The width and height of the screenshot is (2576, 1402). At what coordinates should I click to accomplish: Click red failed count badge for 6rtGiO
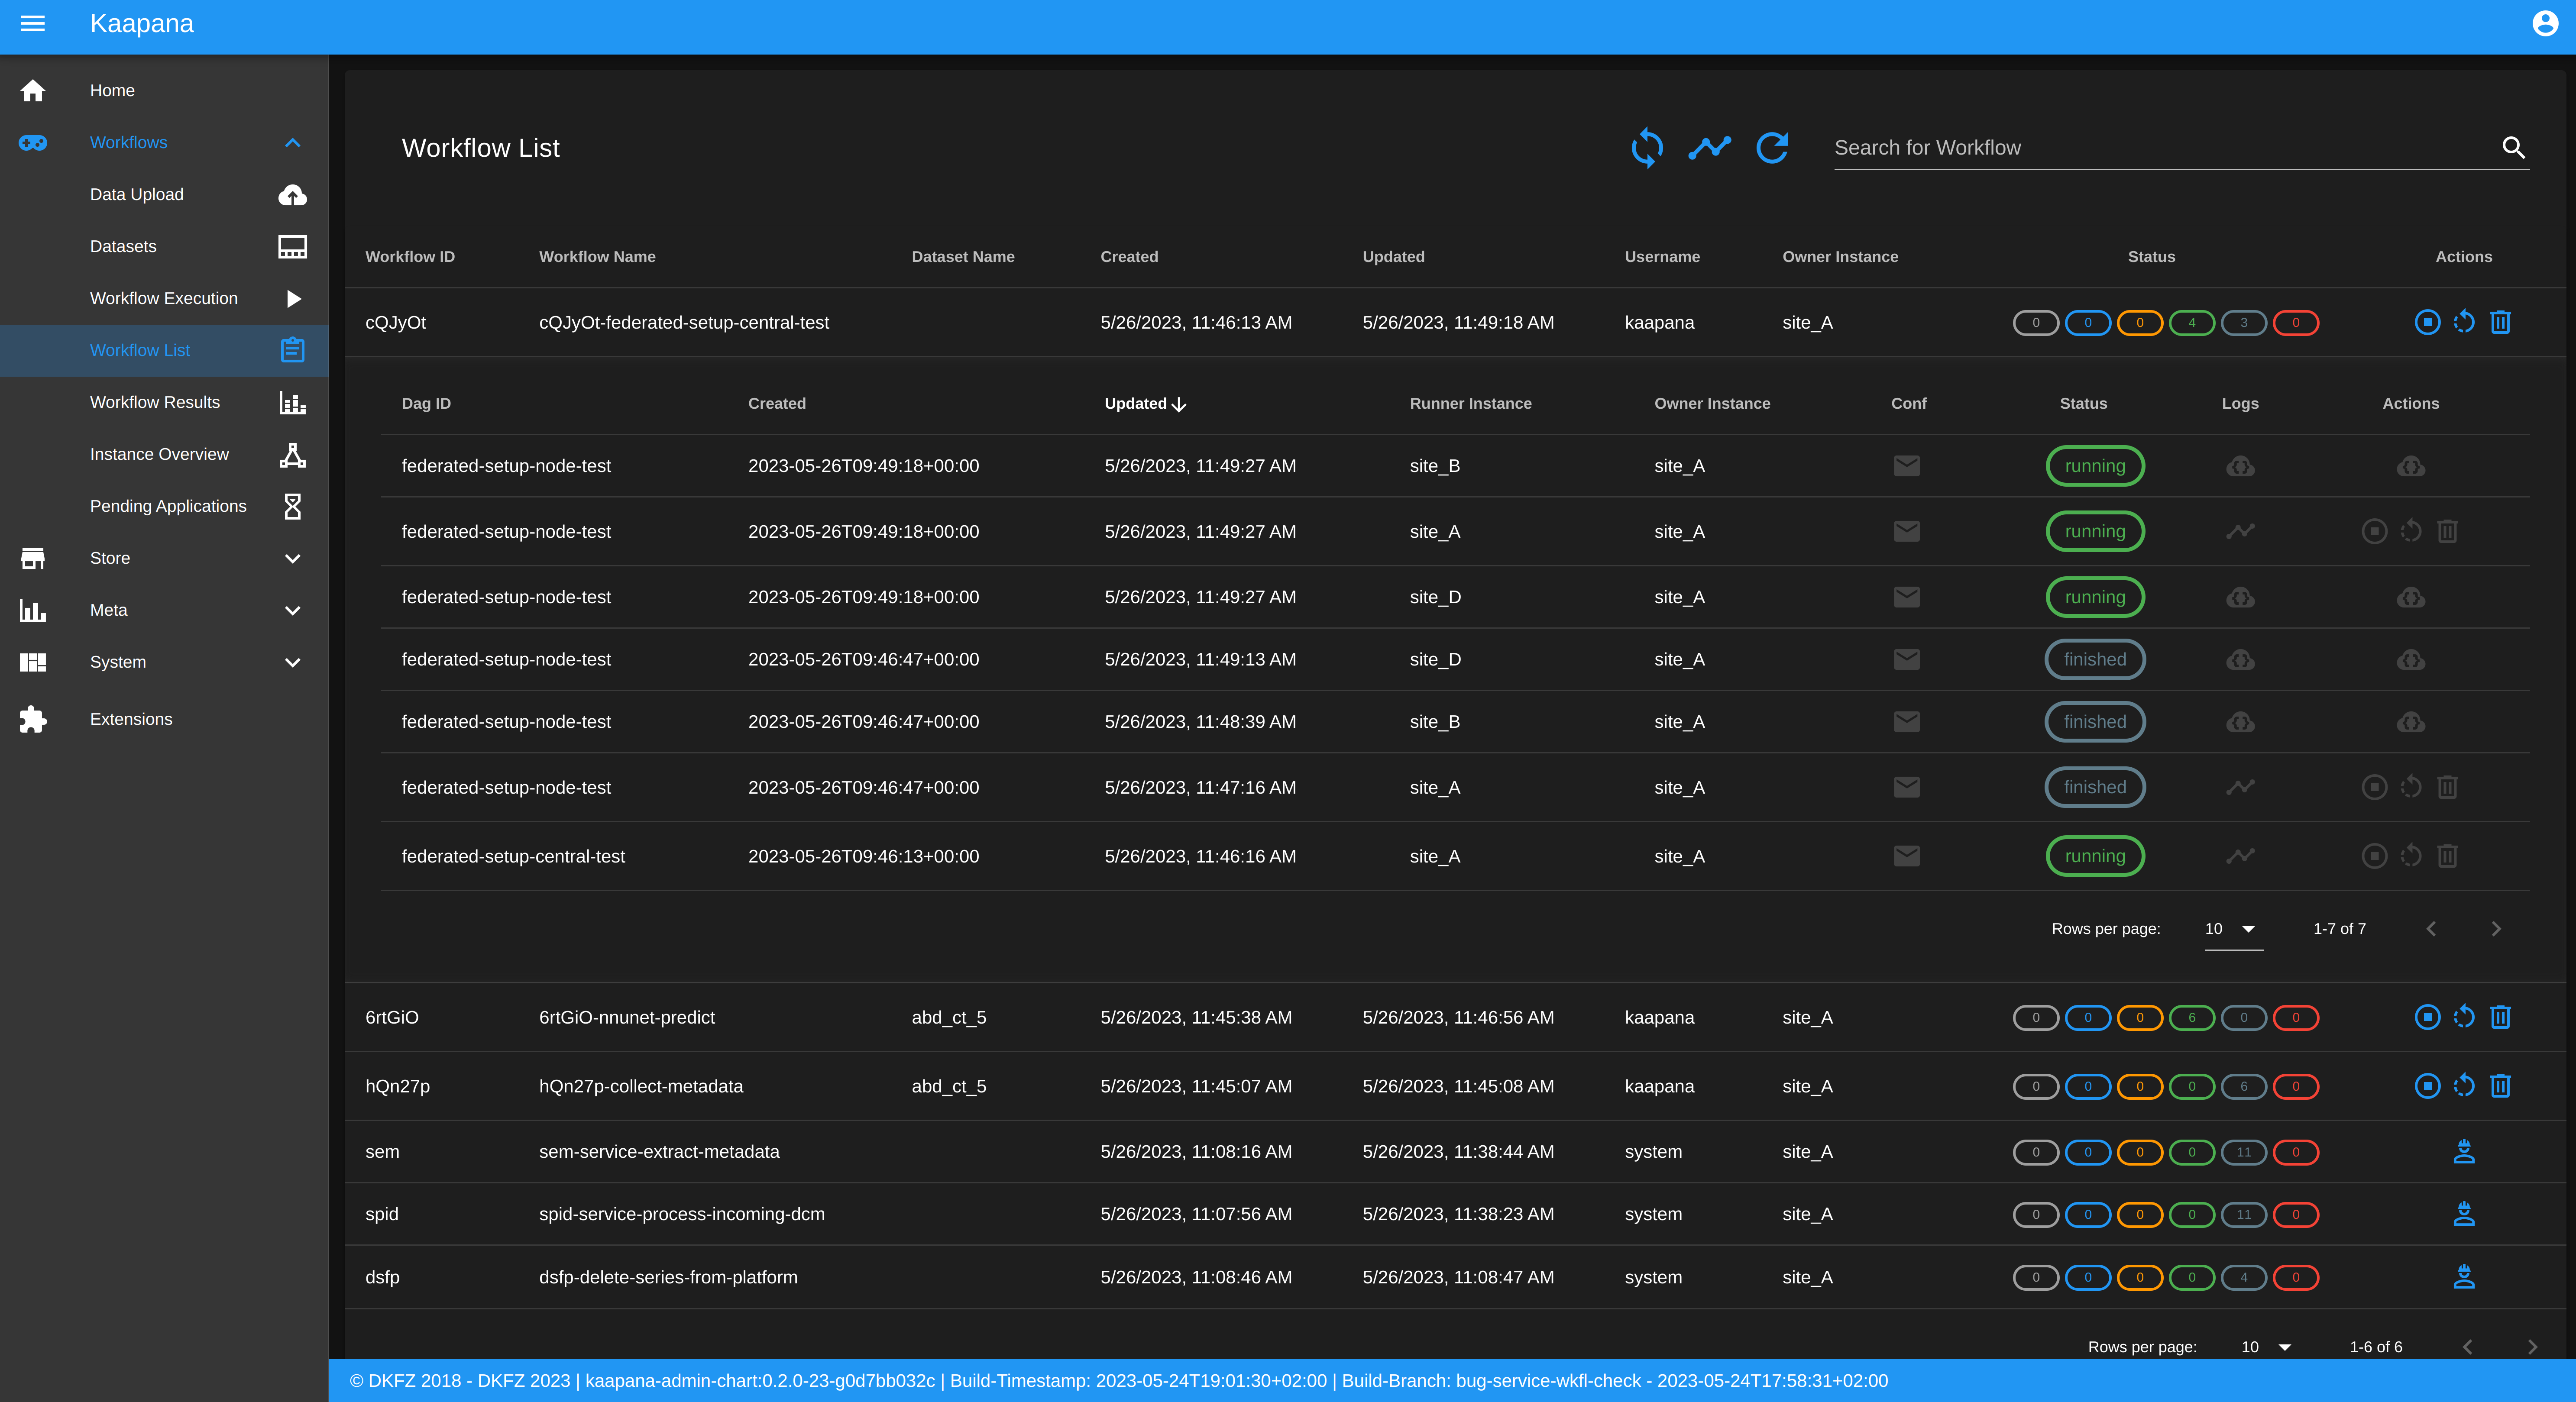[x=2295, y=1018]
